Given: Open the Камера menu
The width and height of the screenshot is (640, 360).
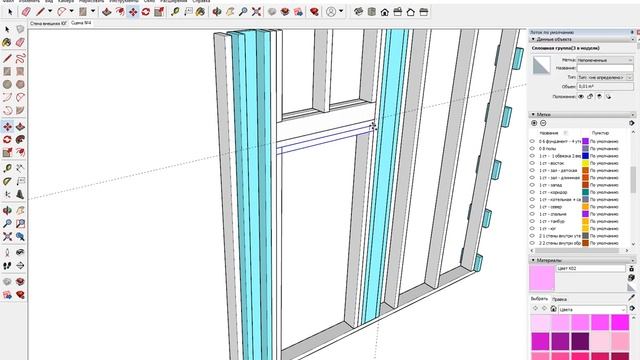Looking at the screenshot, I should 65,1.
